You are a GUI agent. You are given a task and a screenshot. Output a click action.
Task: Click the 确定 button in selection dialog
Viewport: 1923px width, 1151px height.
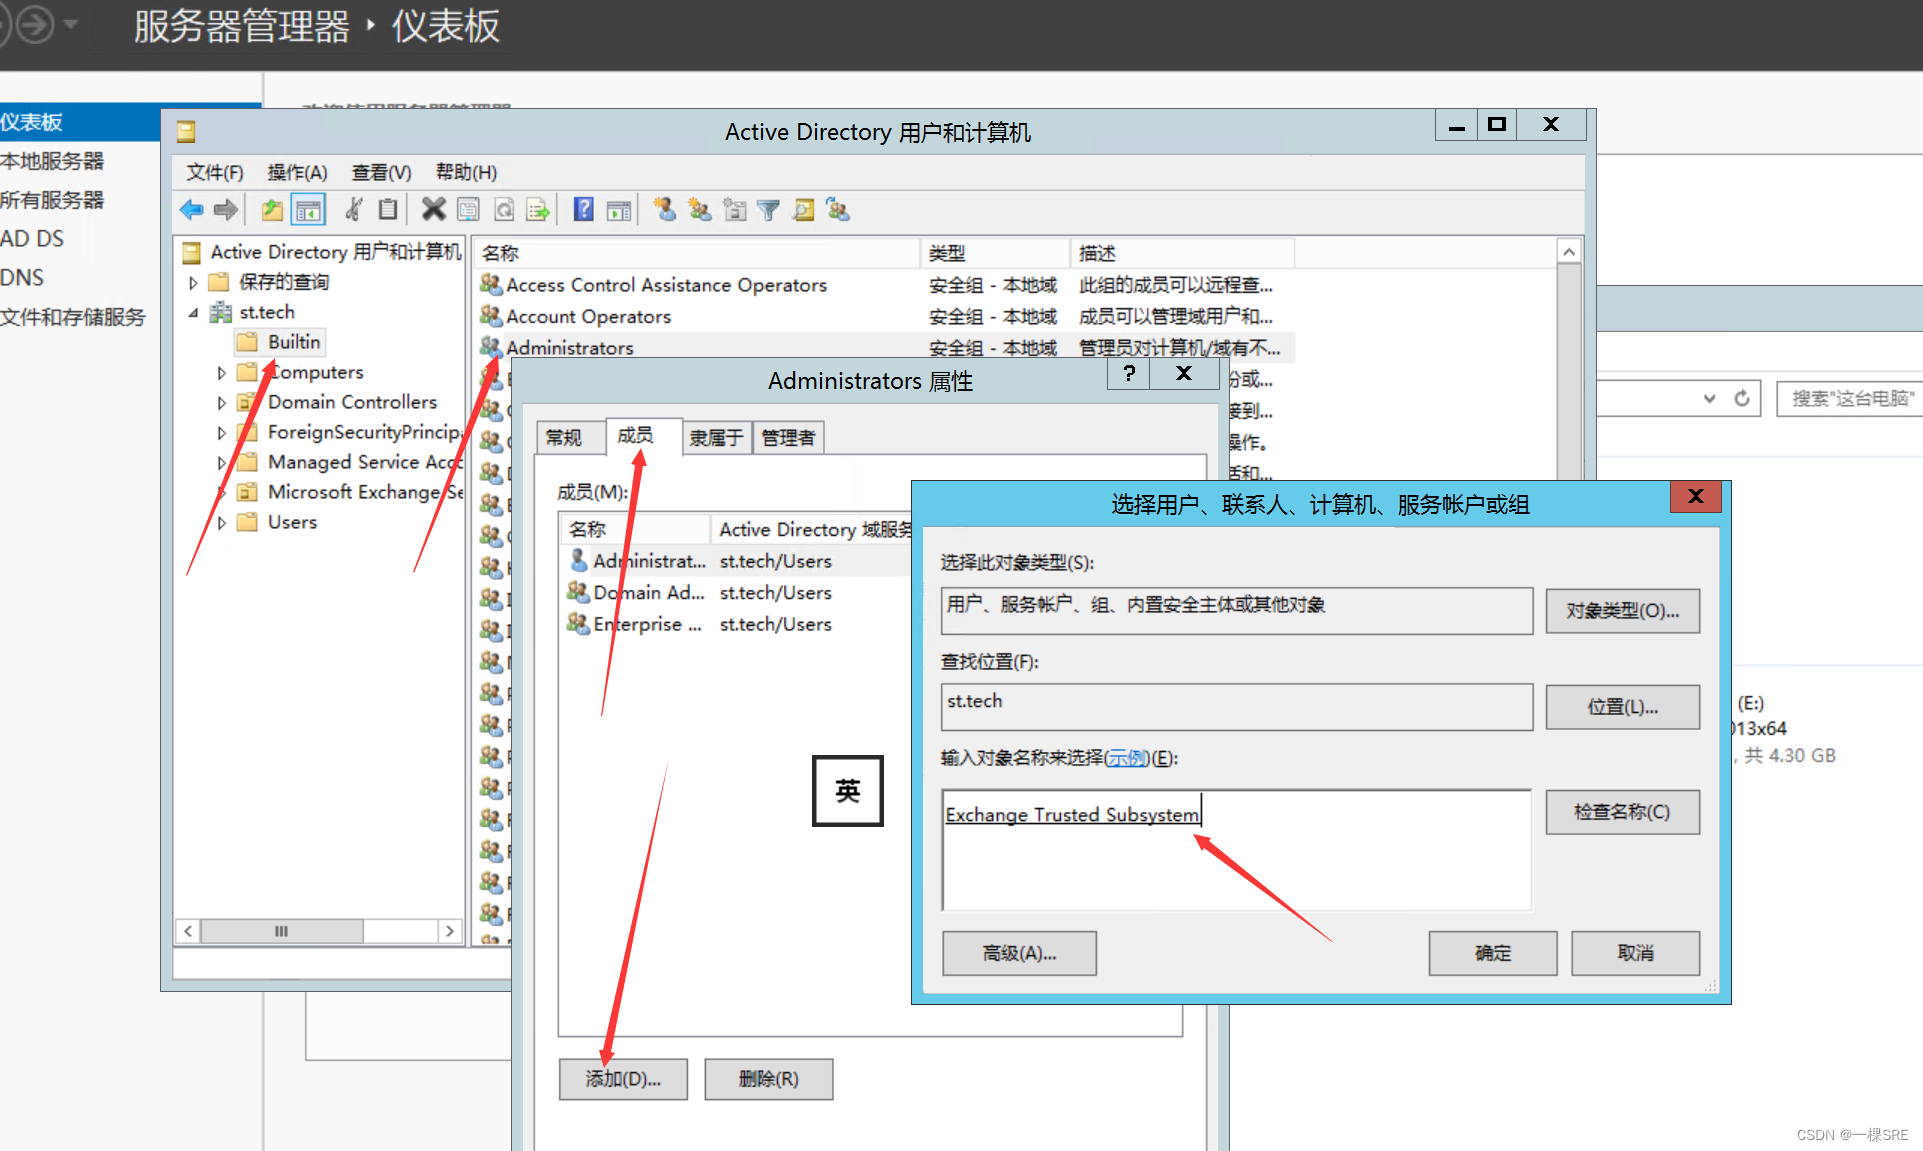[1492, 953]
